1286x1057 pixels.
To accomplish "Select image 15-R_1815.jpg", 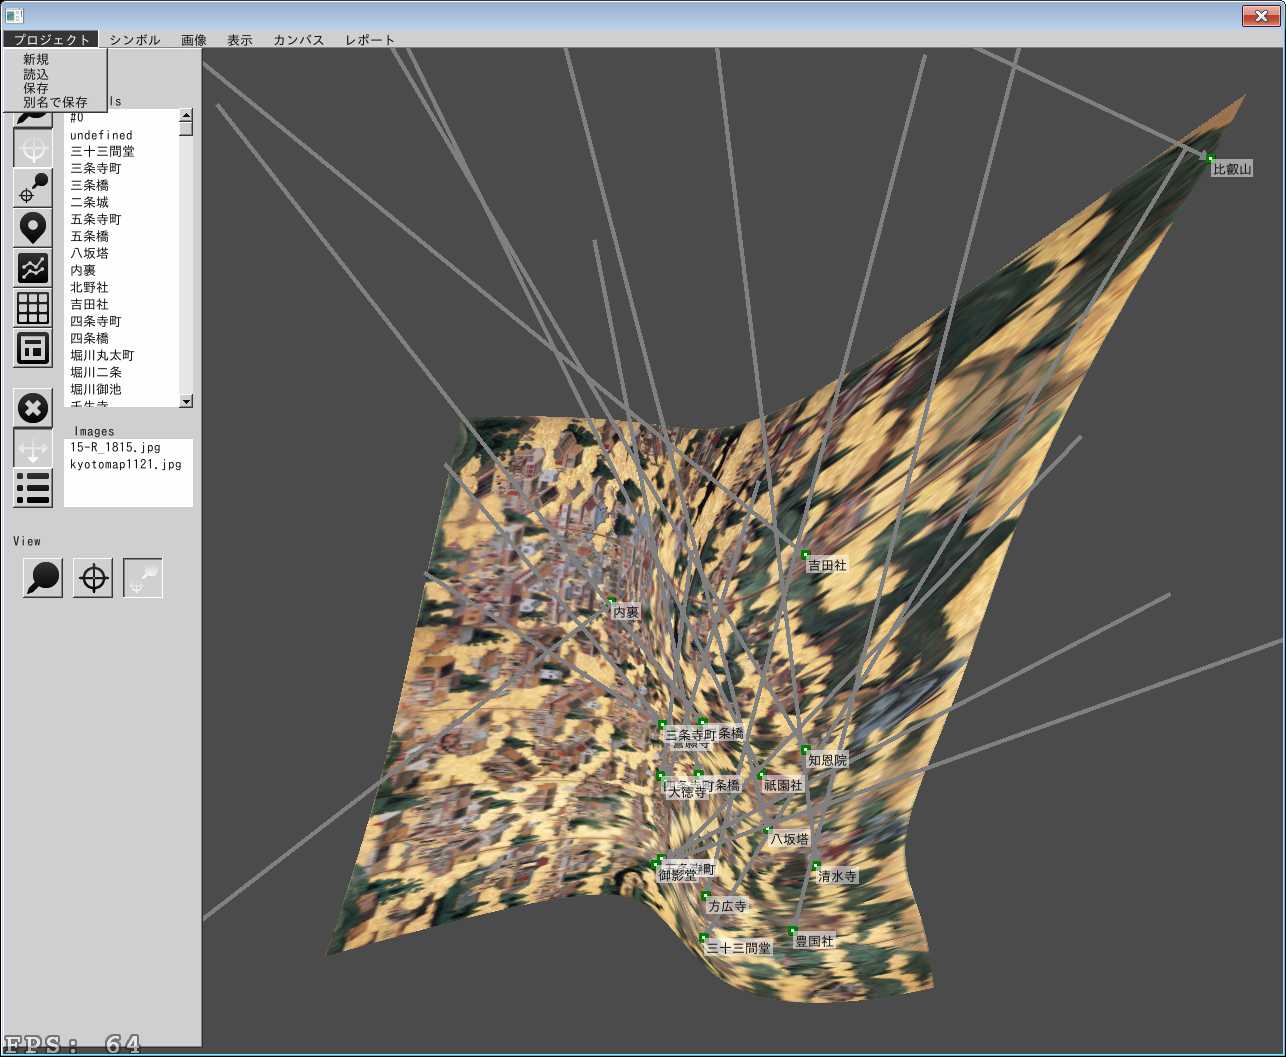I will point(128,448).
